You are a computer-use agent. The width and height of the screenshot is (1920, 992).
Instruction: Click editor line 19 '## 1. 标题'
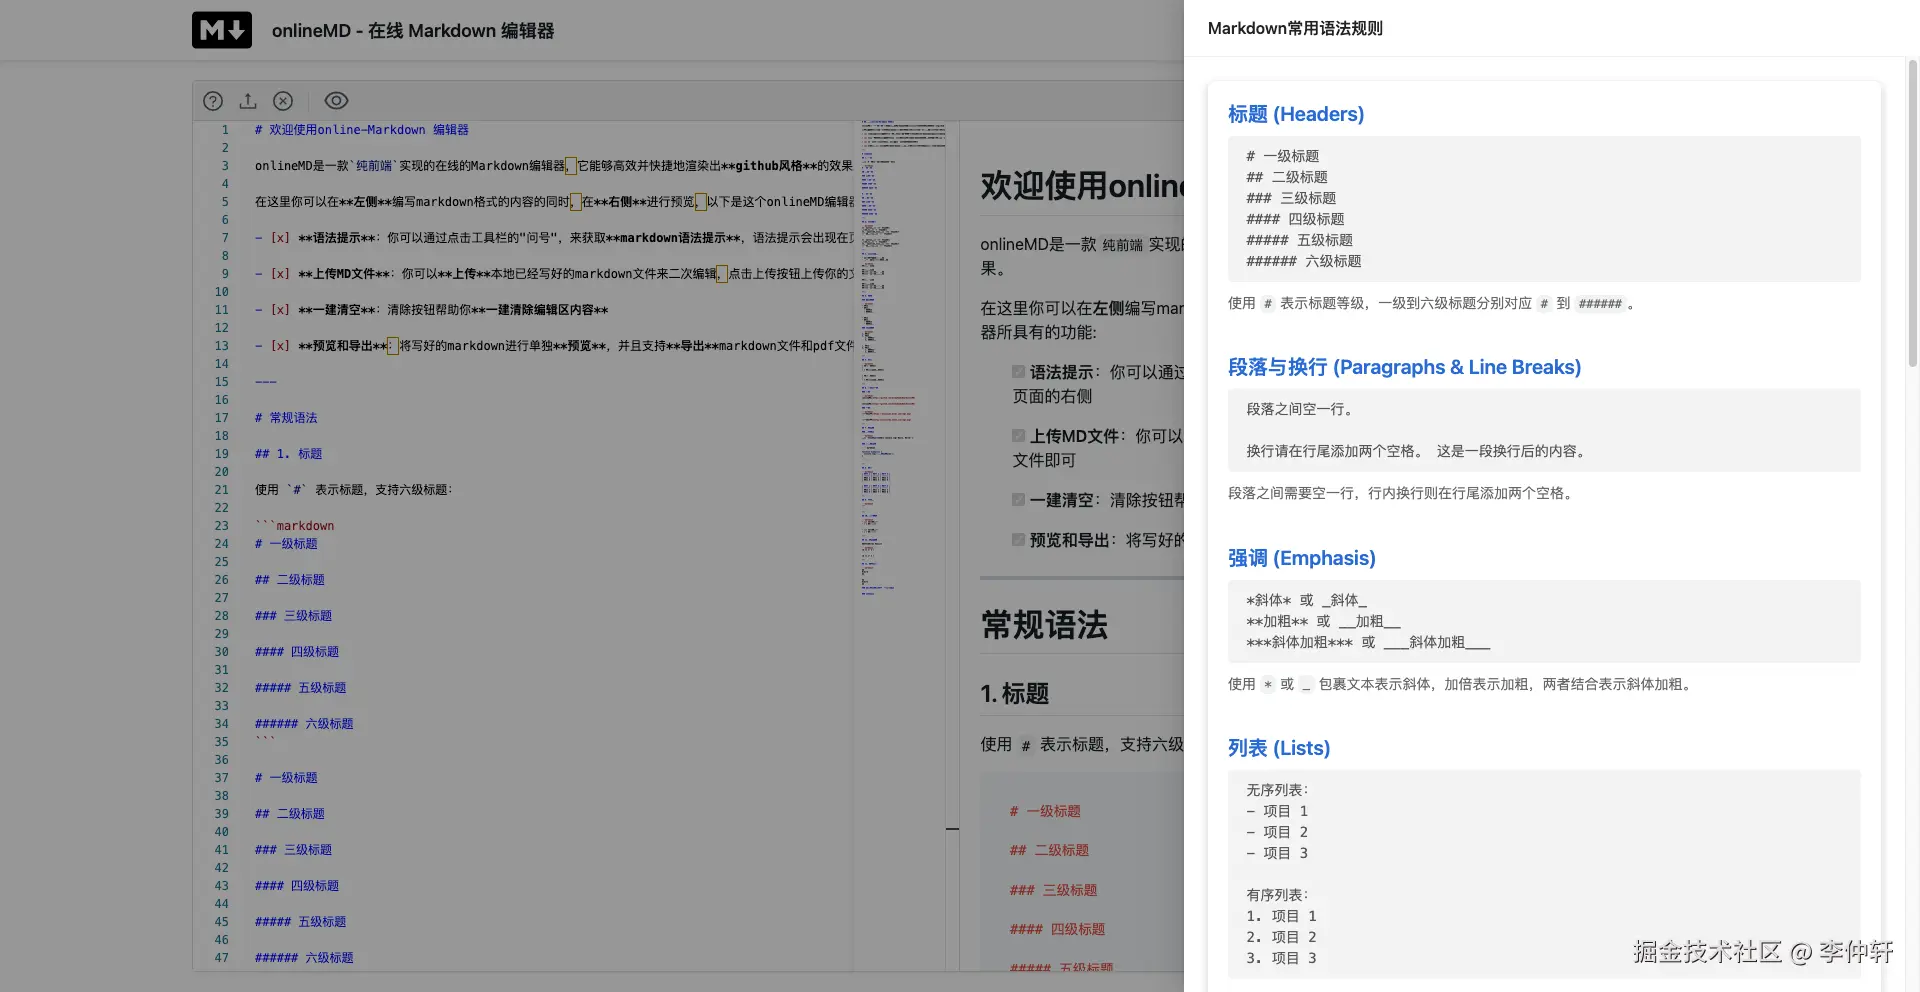[x=288, y=454]
